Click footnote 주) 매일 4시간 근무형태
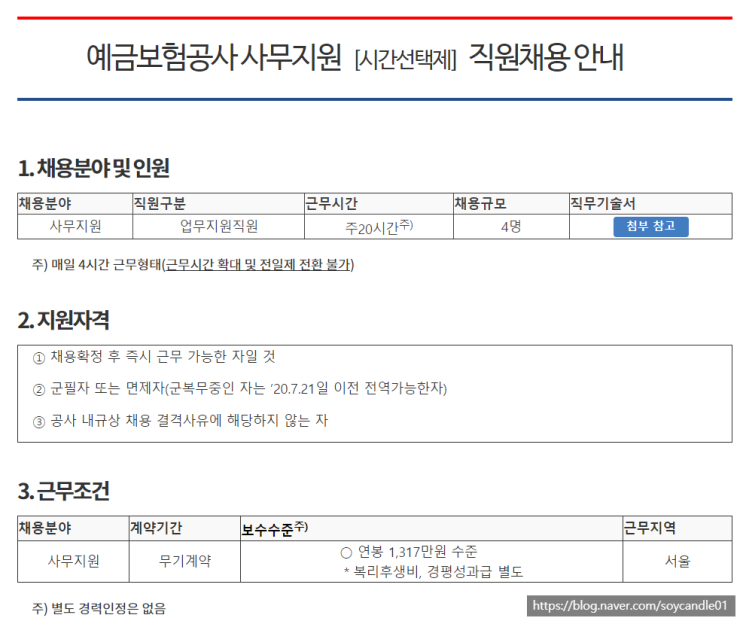743x624 pixels. [193, 264]
